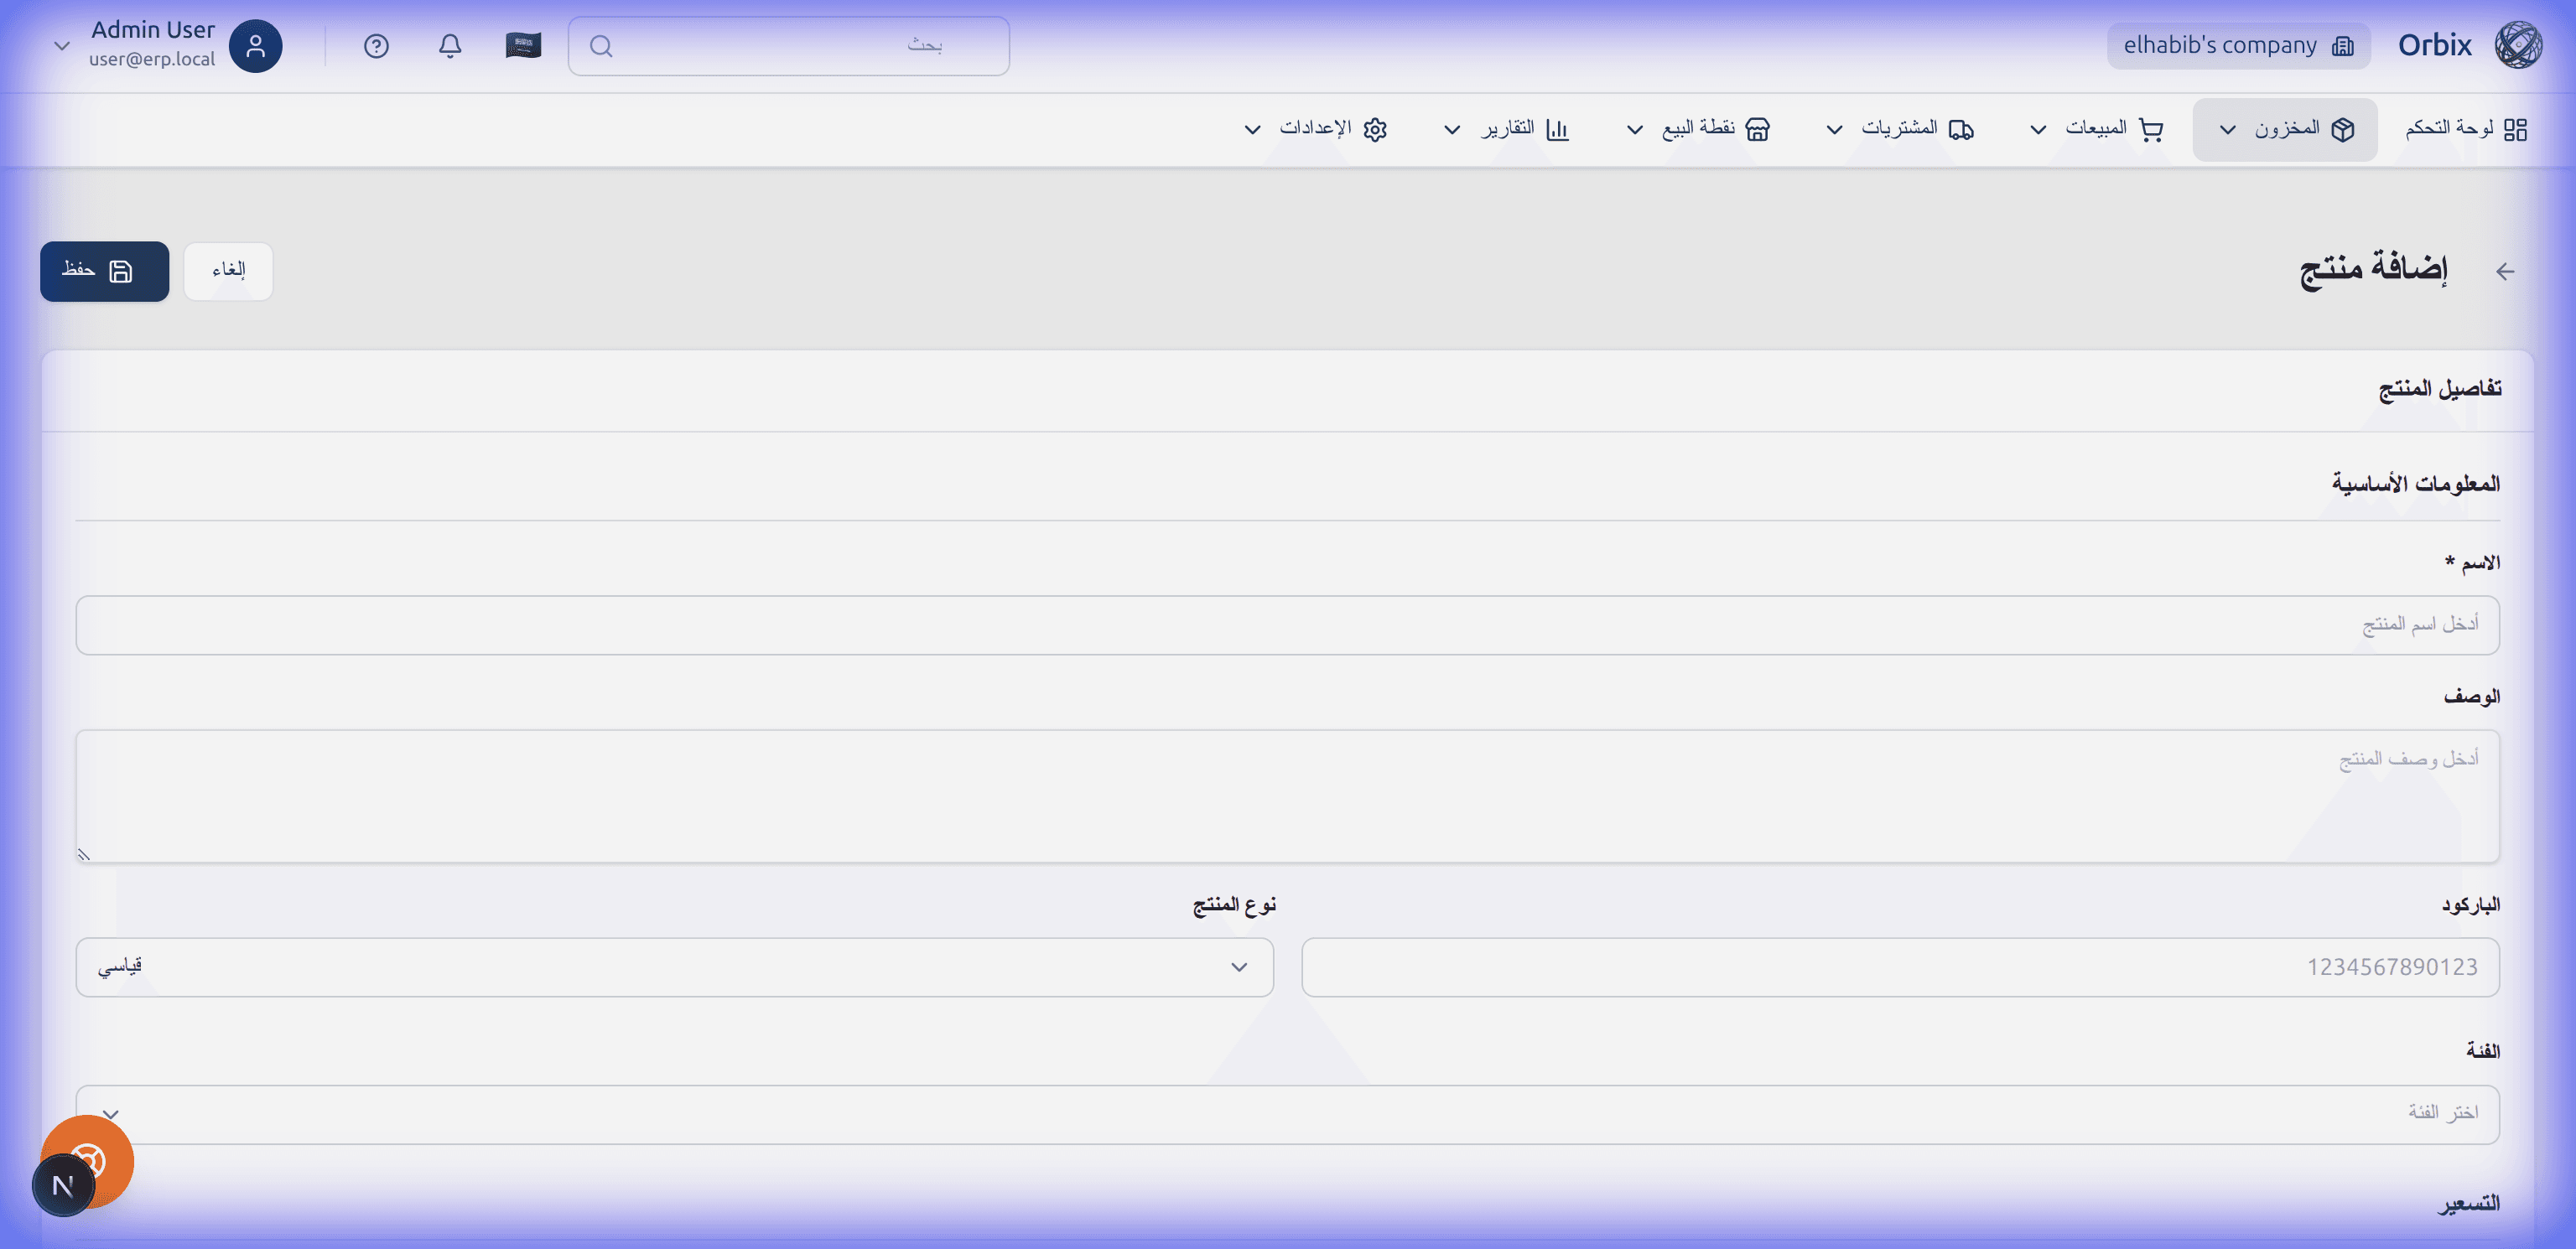Expand the Admin User account chevron
Image resolution: width=2576 pixels, height=1249 pixels.
pyautogui.click(x=62, y=46)
